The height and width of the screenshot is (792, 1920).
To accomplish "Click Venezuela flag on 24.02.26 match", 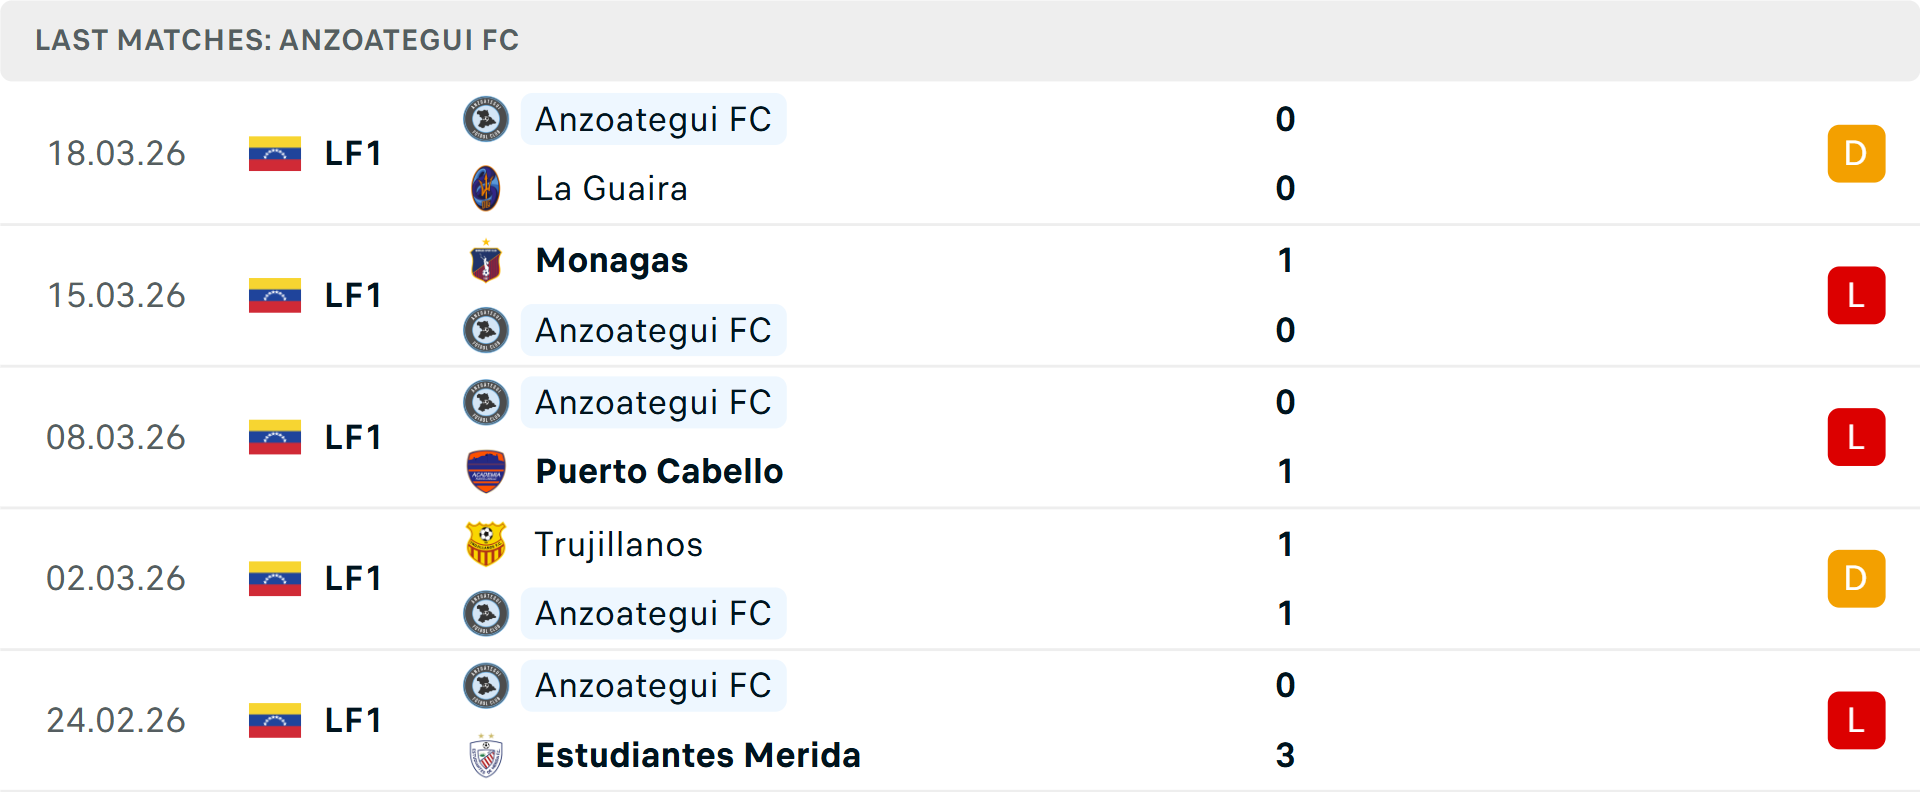I will [x=275, y=720].
